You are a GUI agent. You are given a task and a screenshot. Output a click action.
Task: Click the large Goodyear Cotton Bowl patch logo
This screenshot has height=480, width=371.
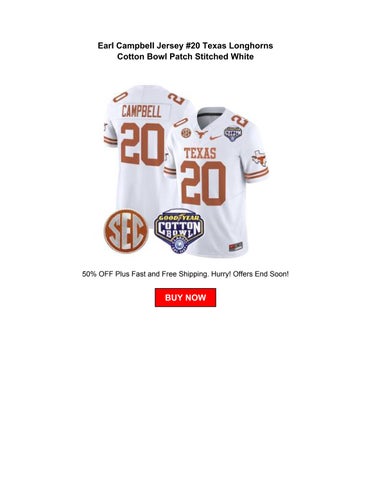[179, 231]
